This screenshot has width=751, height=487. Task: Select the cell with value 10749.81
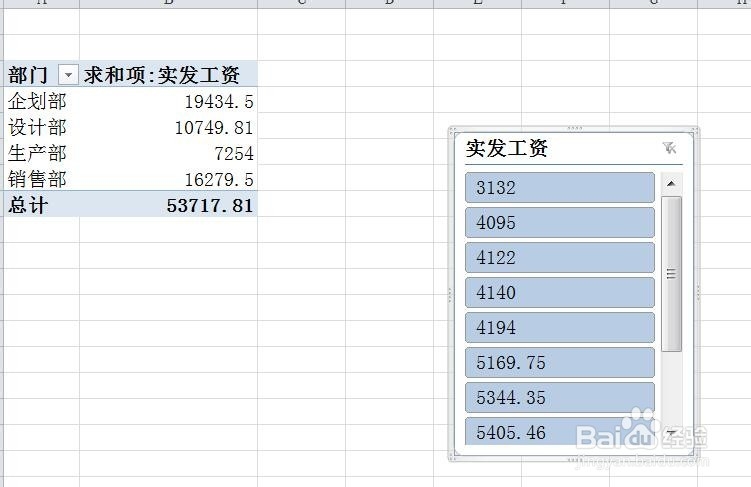tap(168, 126)
